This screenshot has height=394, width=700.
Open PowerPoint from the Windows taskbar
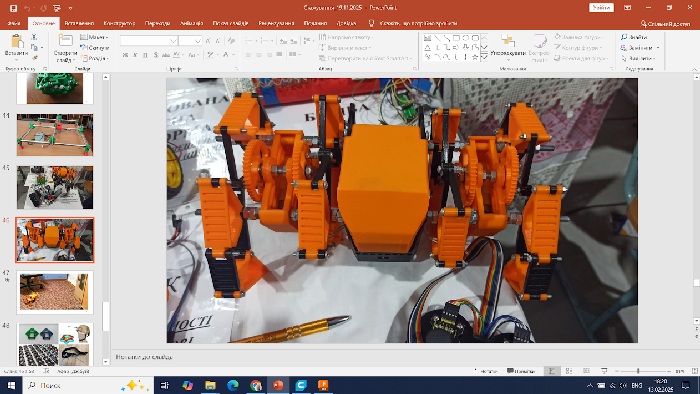click(x=278, y=385)
